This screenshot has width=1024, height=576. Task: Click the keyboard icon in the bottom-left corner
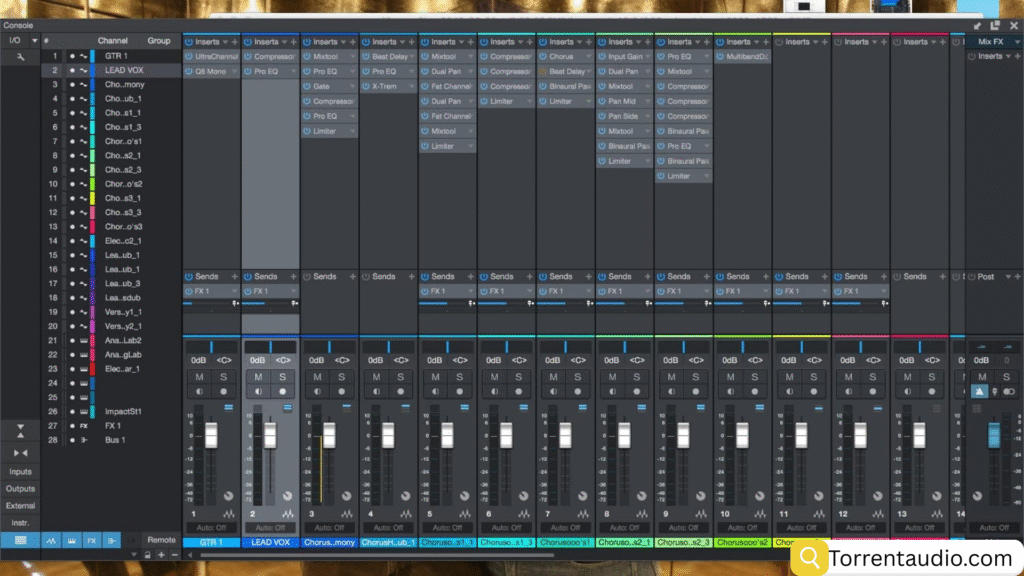coord(20,540)
